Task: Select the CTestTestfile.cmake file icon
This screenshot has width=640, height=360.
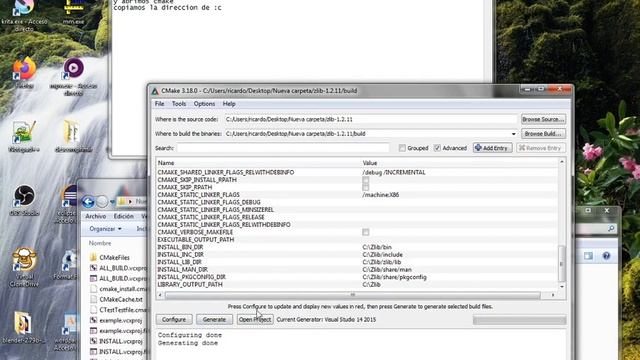Action: coord(93,310)
